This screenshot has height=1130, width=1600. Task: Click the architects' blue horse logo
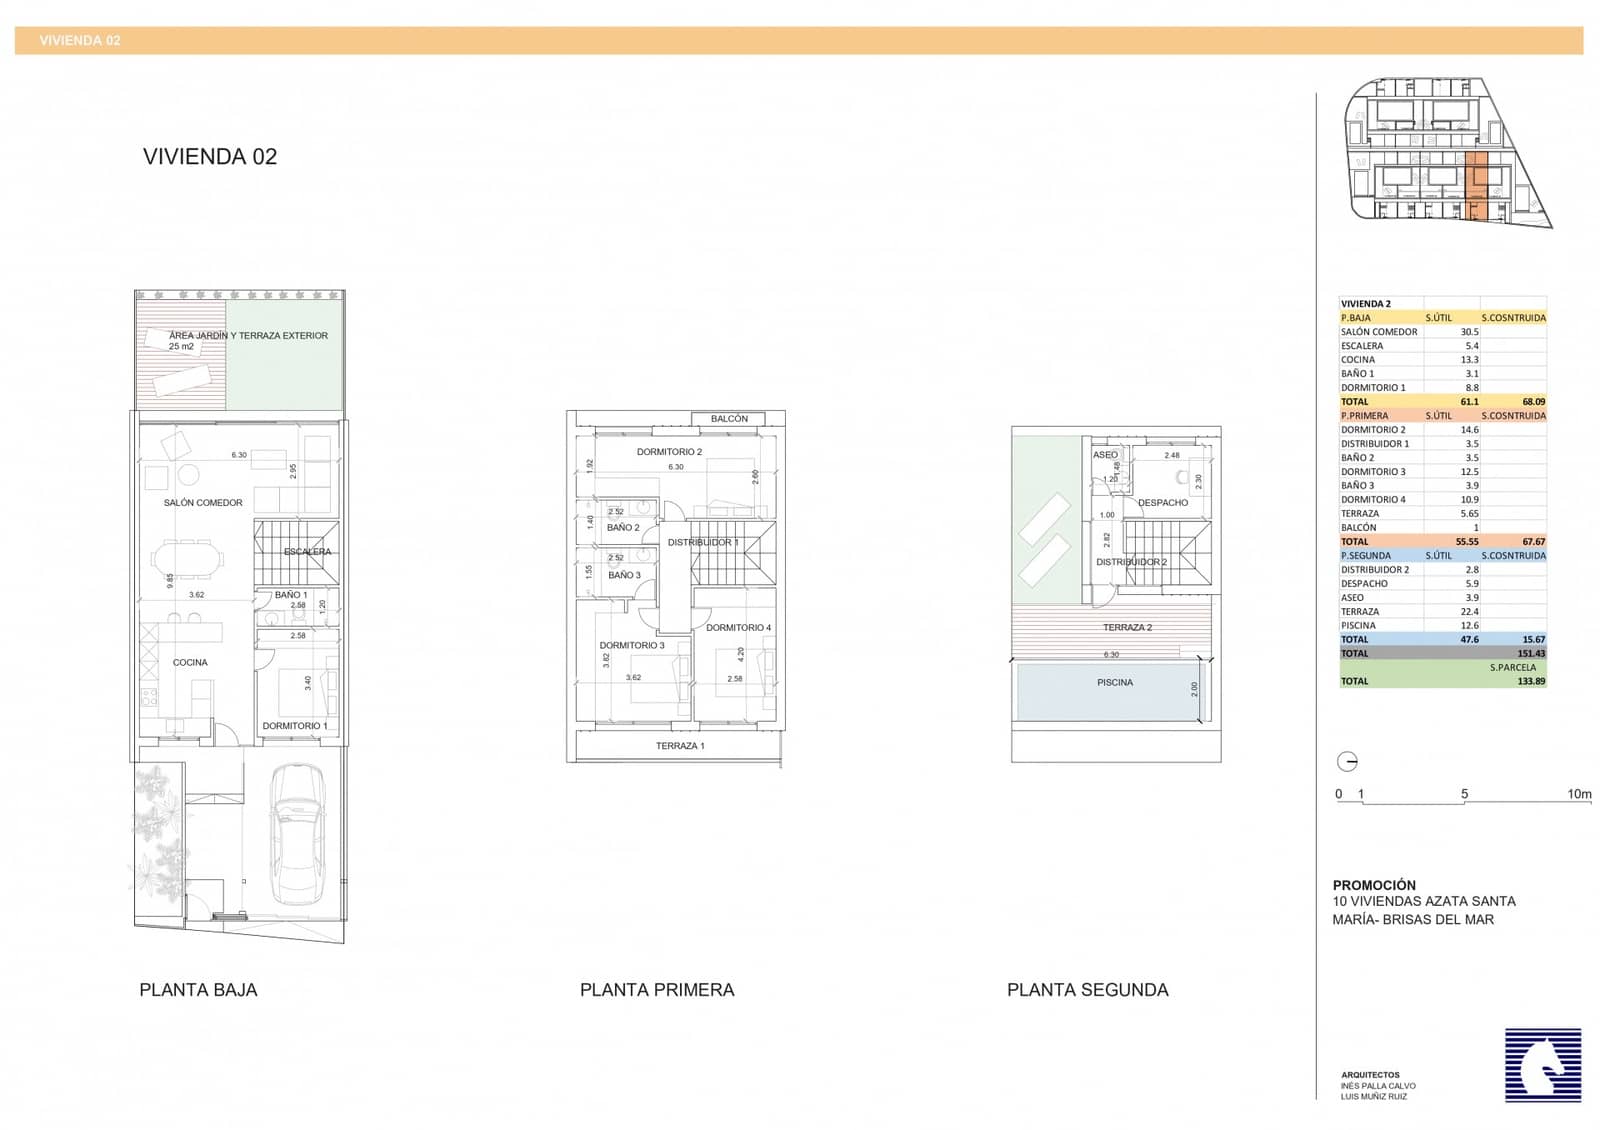pos(1543,1065)
